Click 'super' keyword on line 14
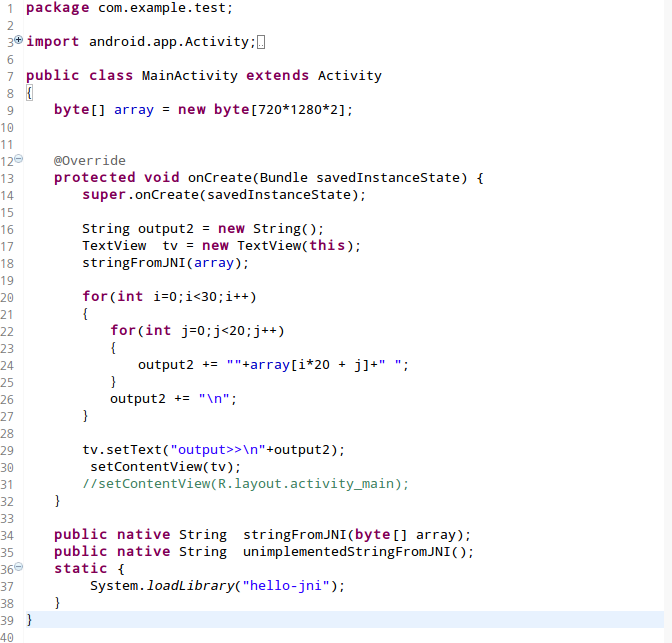Image resolution: width=672 pixels, height=643 pixels. (104, 195)
